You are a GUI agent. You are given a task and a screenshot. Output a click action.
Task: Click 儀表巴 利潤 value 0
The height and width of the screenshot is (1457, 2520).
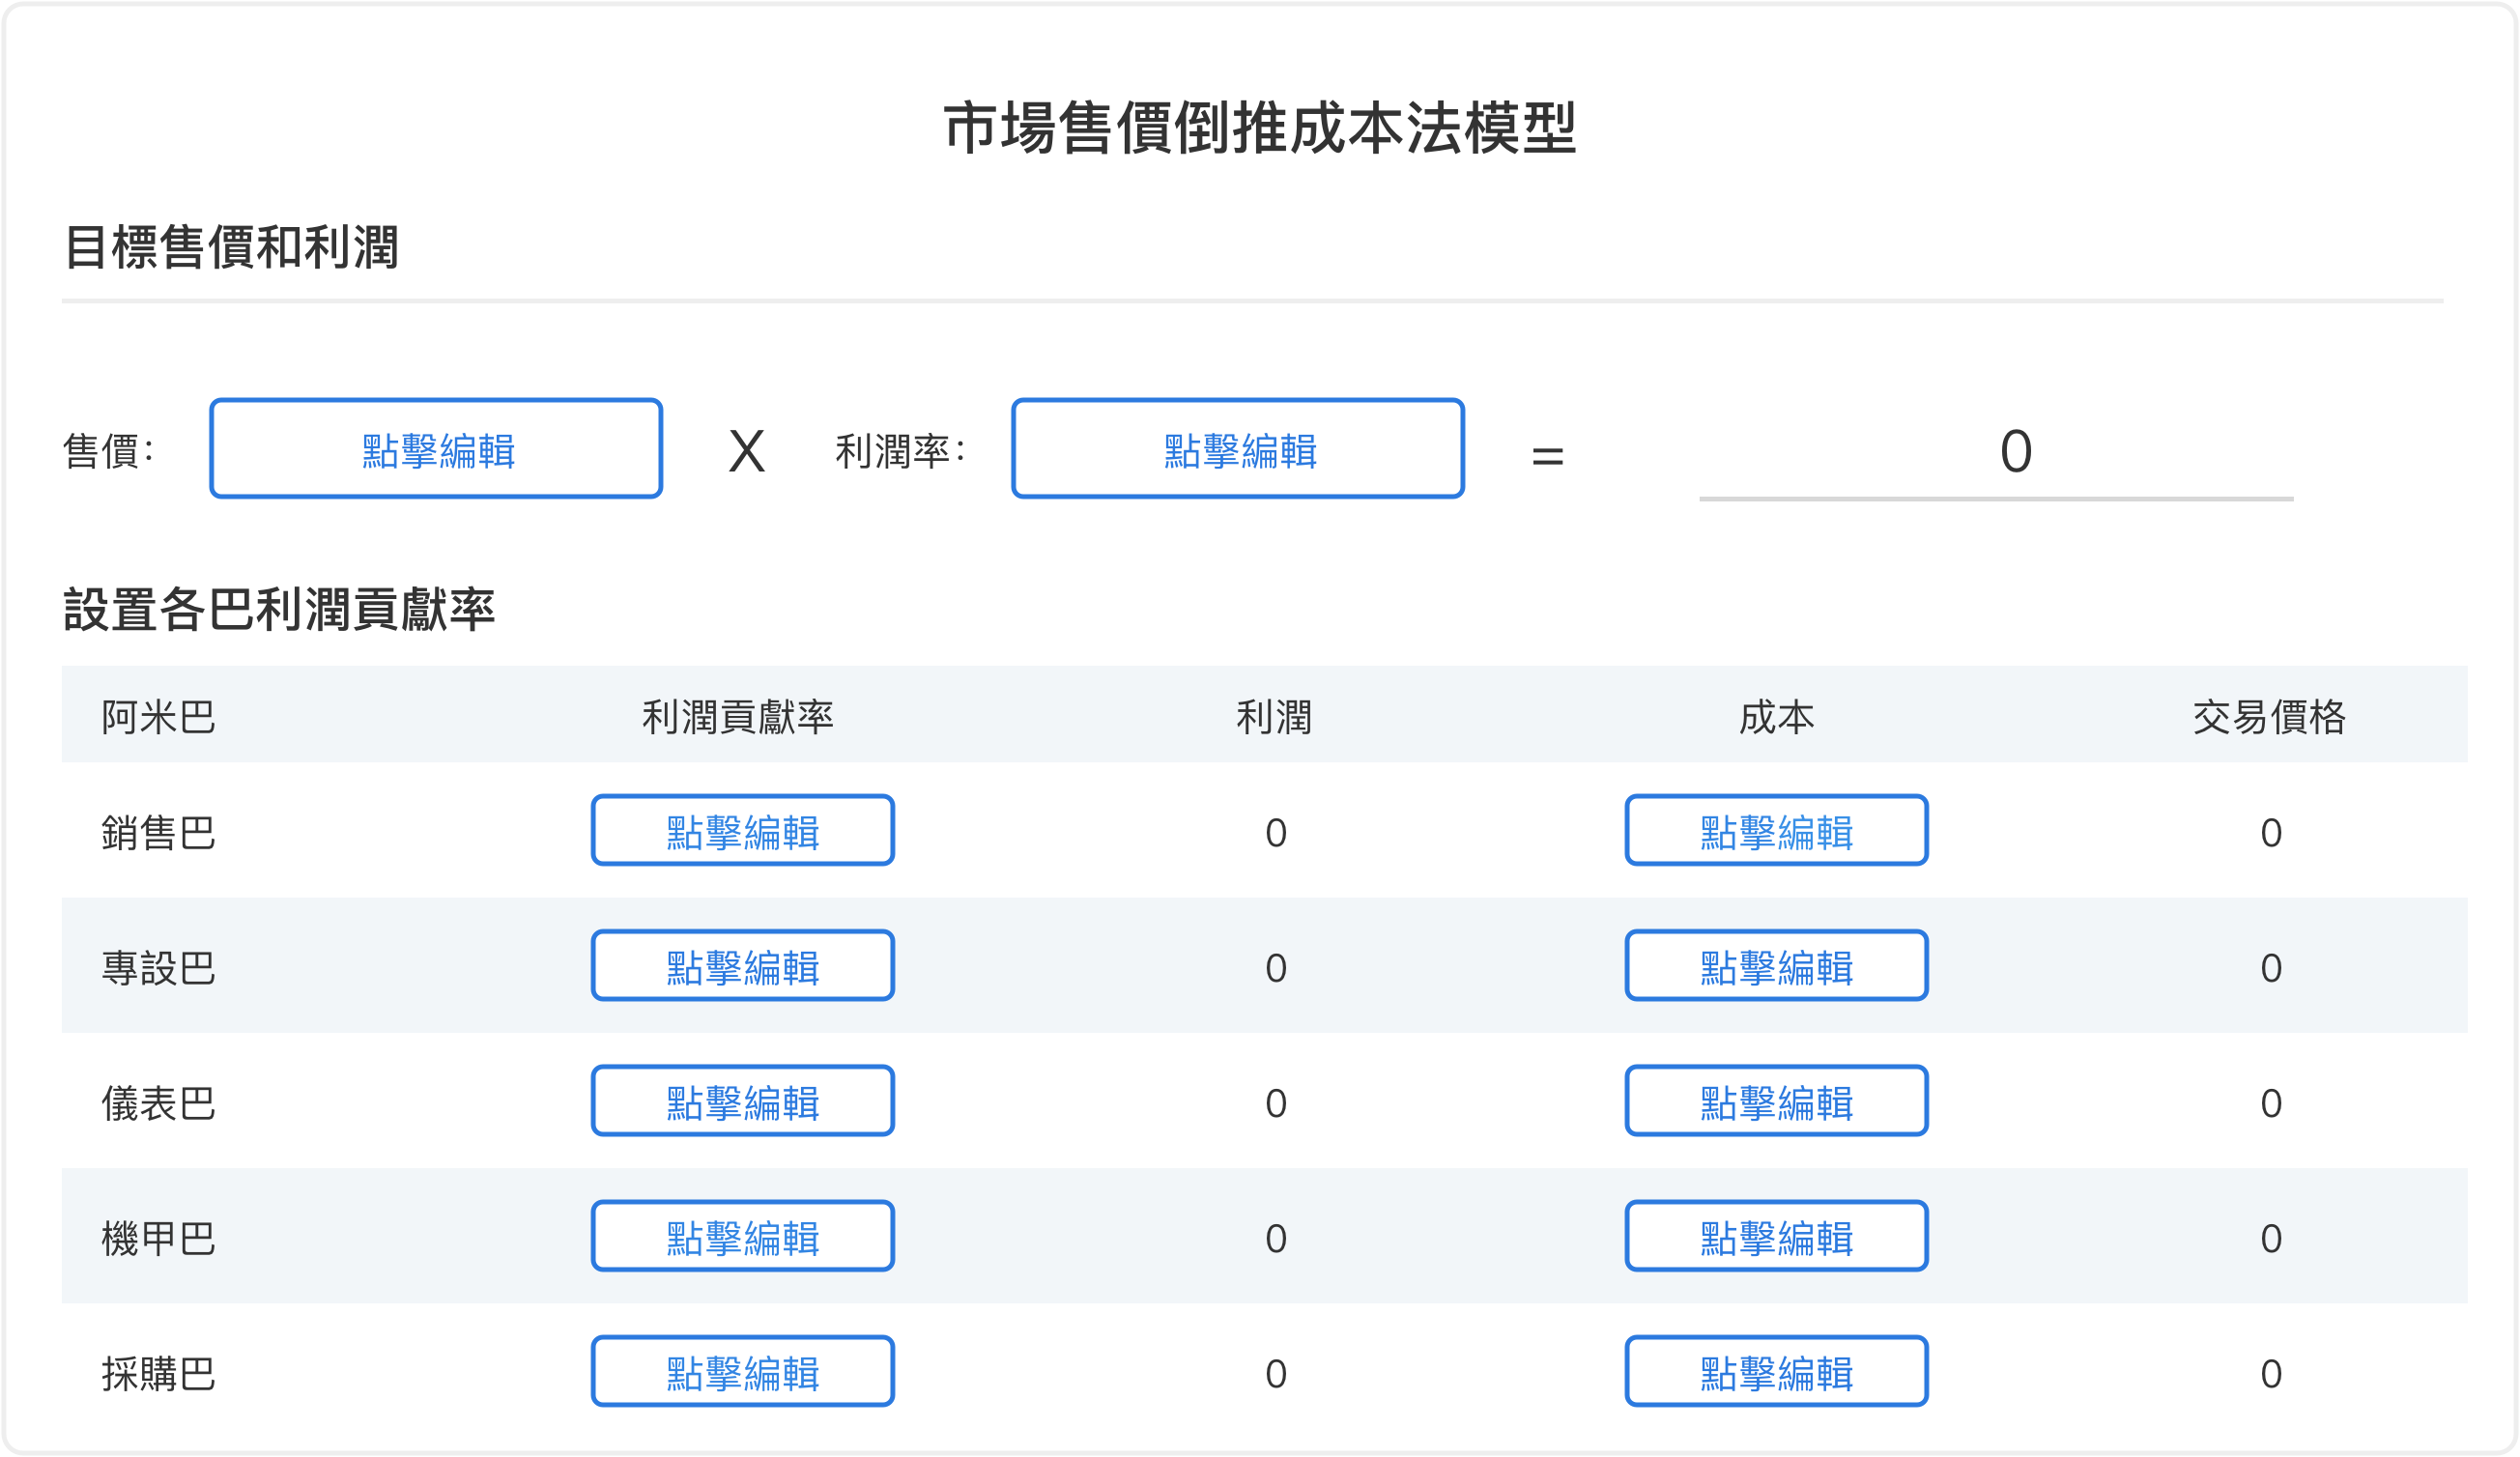[1276, 1103]
